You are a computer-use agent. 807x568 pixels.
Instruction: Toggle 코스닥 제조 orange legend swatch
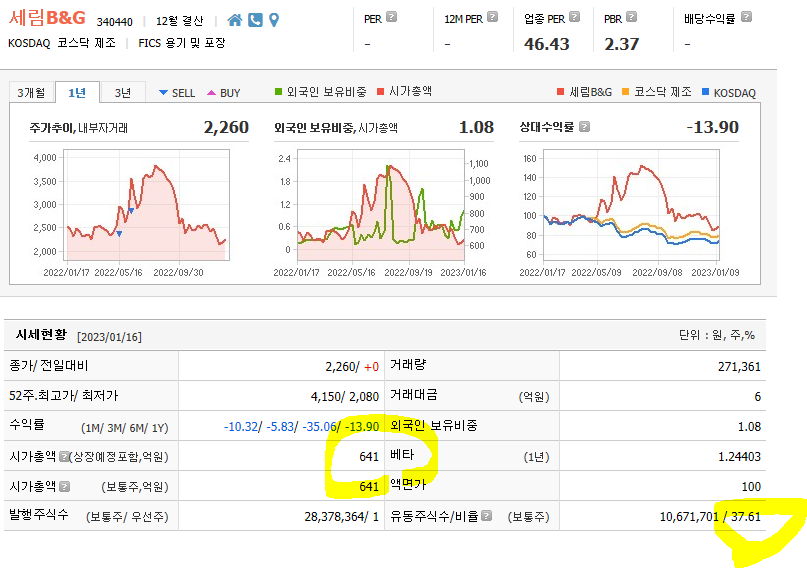tap(625, 92)
